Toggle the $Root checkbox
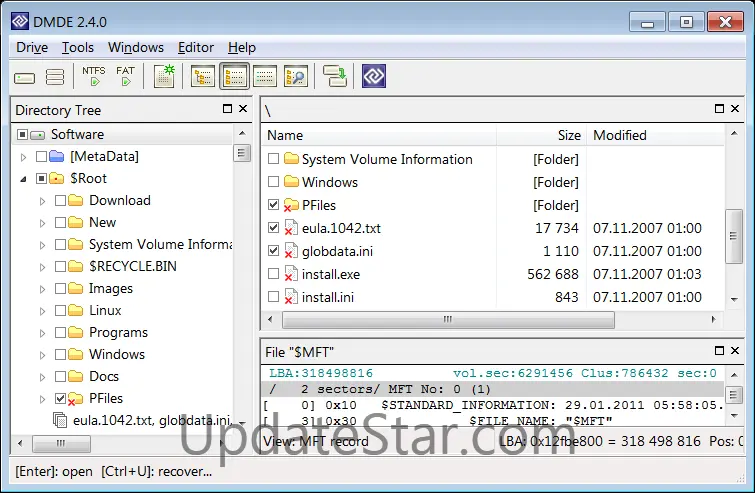This screenshot has width=755, height=493. (41, 179)
